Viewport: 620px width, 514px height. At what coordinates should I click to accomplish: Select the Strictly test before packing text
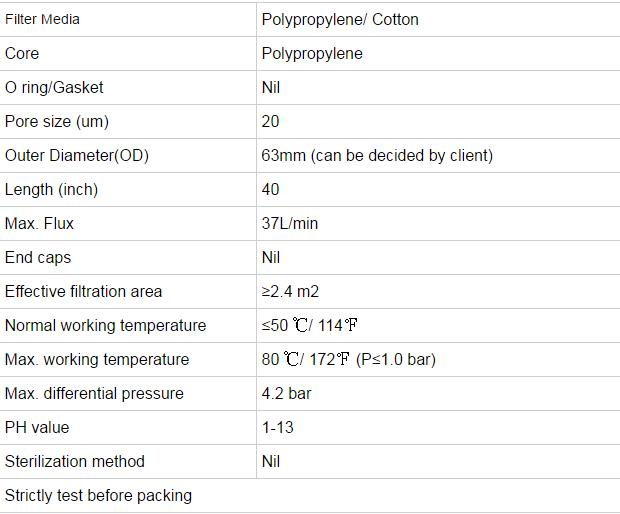(x=98, y=495)
